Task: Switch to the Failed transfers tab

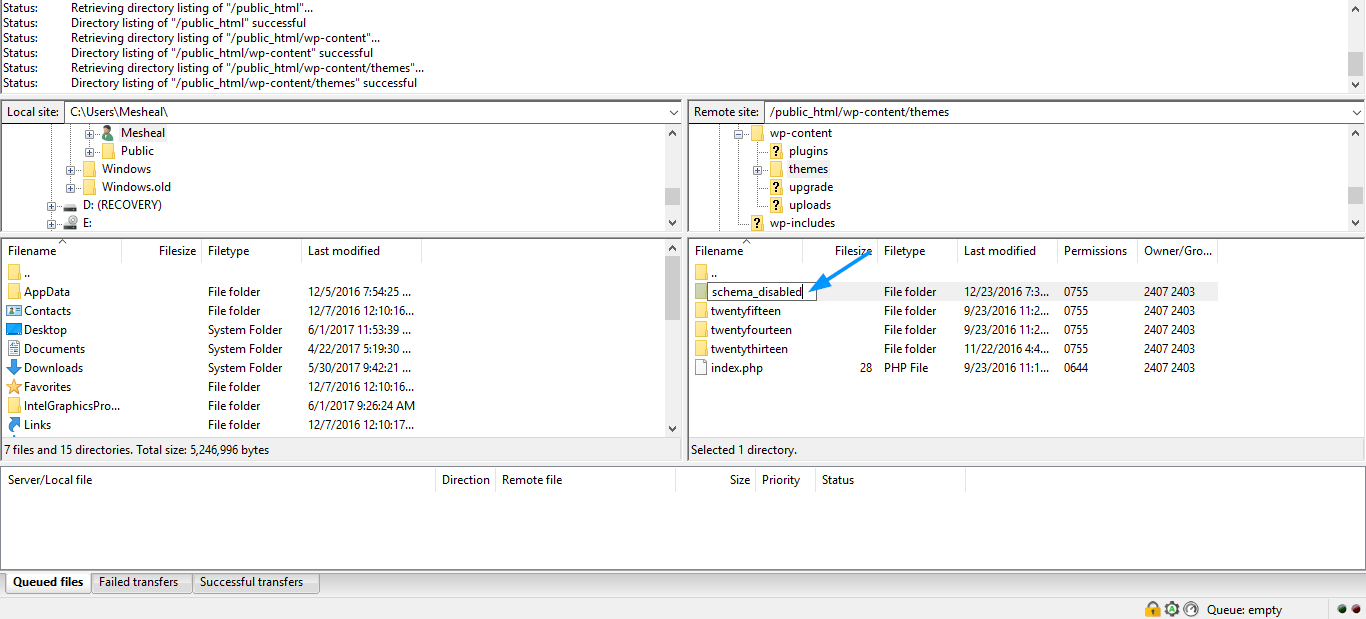Action: pyautogui.click(x=138, y=582)
